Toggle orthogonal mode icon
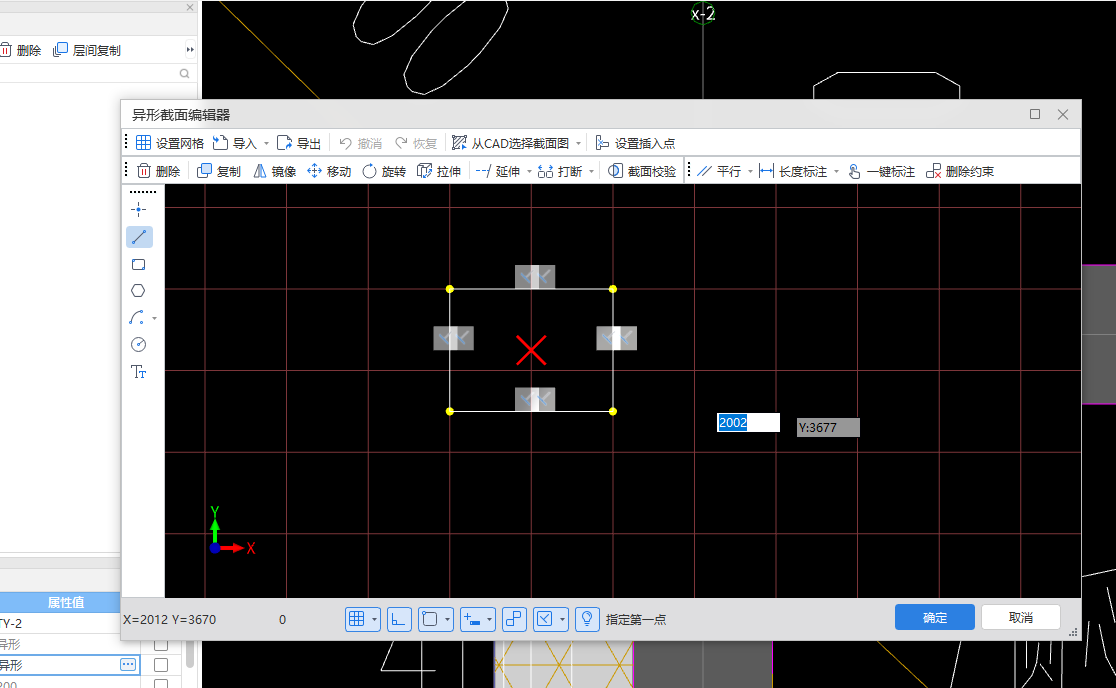 pos(399,619)
